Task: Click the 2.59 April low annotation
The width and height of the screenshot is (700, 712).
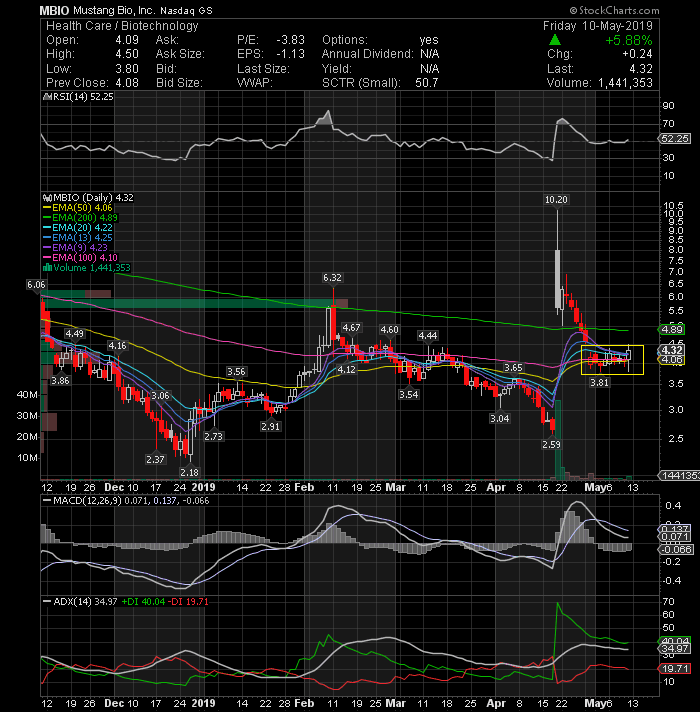Action: [551, 445]
